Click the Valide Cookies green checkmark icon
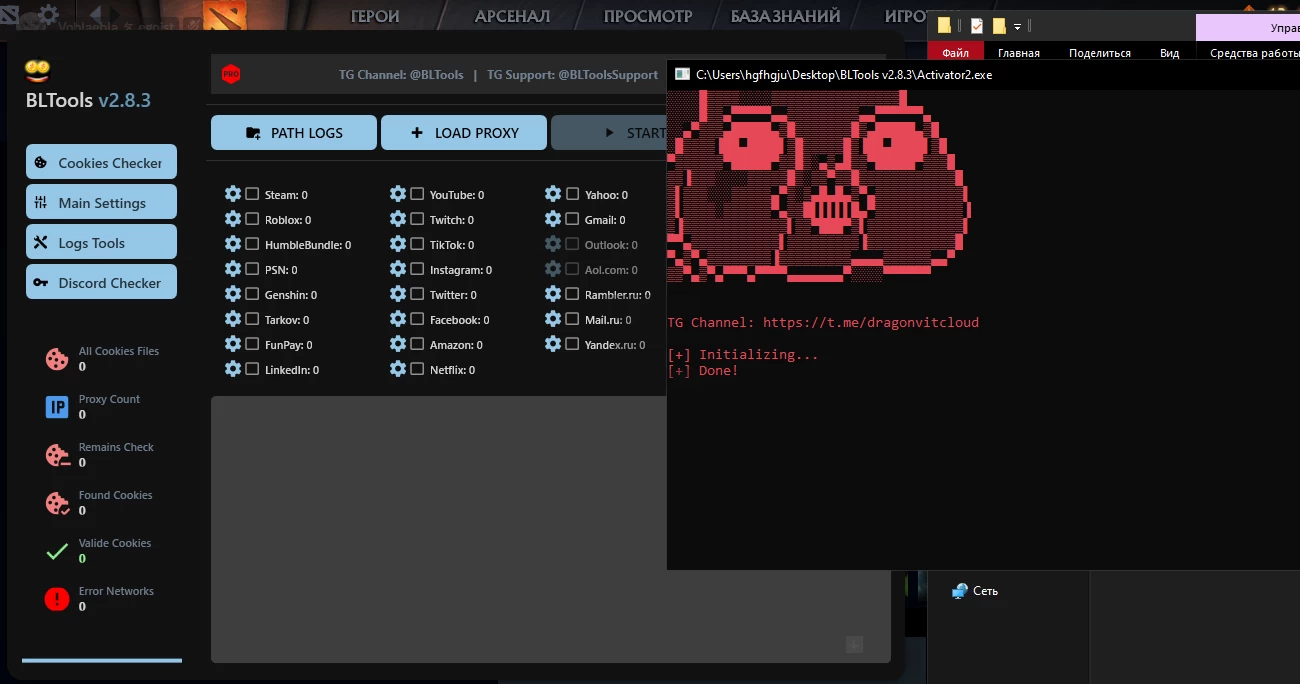This screenshot has width=1300, height=684. (57, 551)
